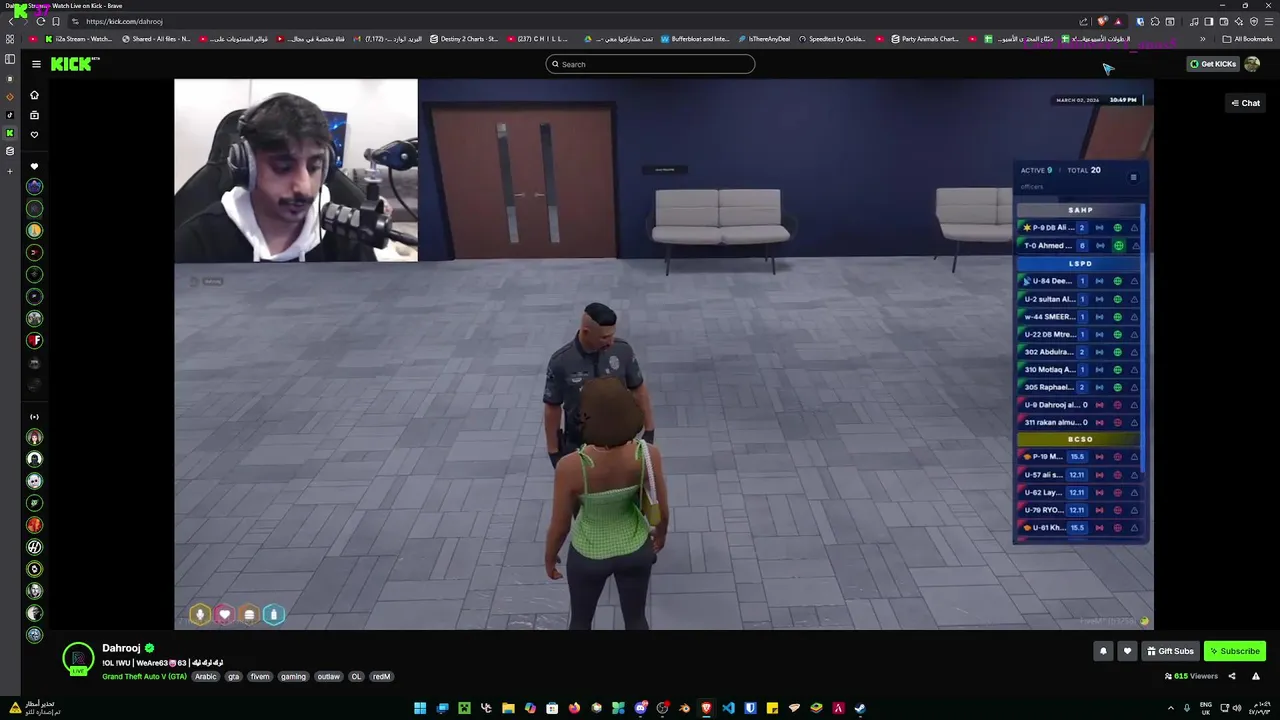Click the Get KICKs button
The height and width of the screenshot is (720, 1280).
(1212, 64)
